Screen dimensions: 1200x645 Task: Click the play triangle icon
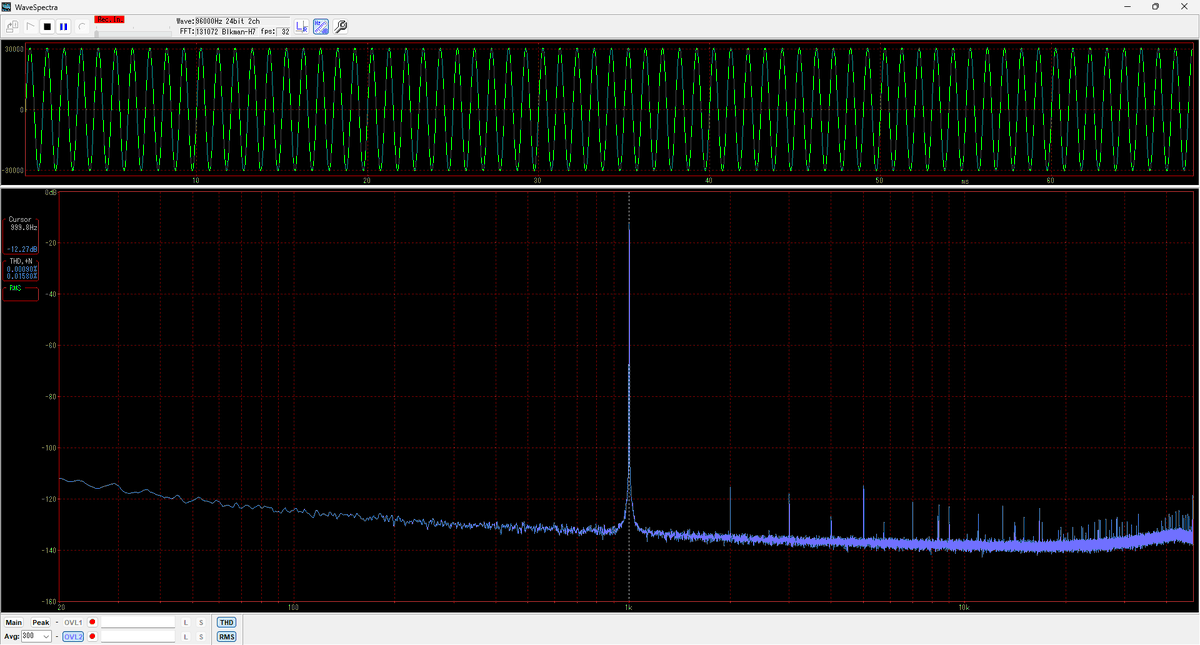click(30, 26)
